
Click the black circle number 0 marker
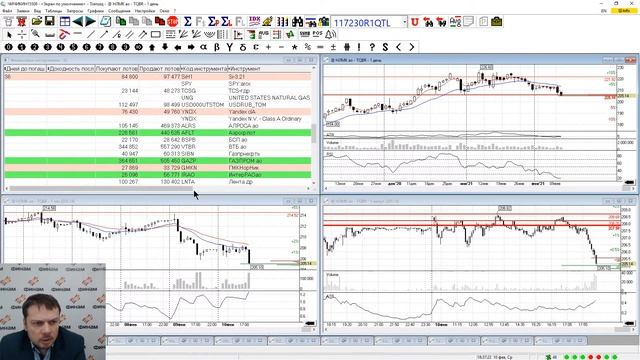coord(9,47)
